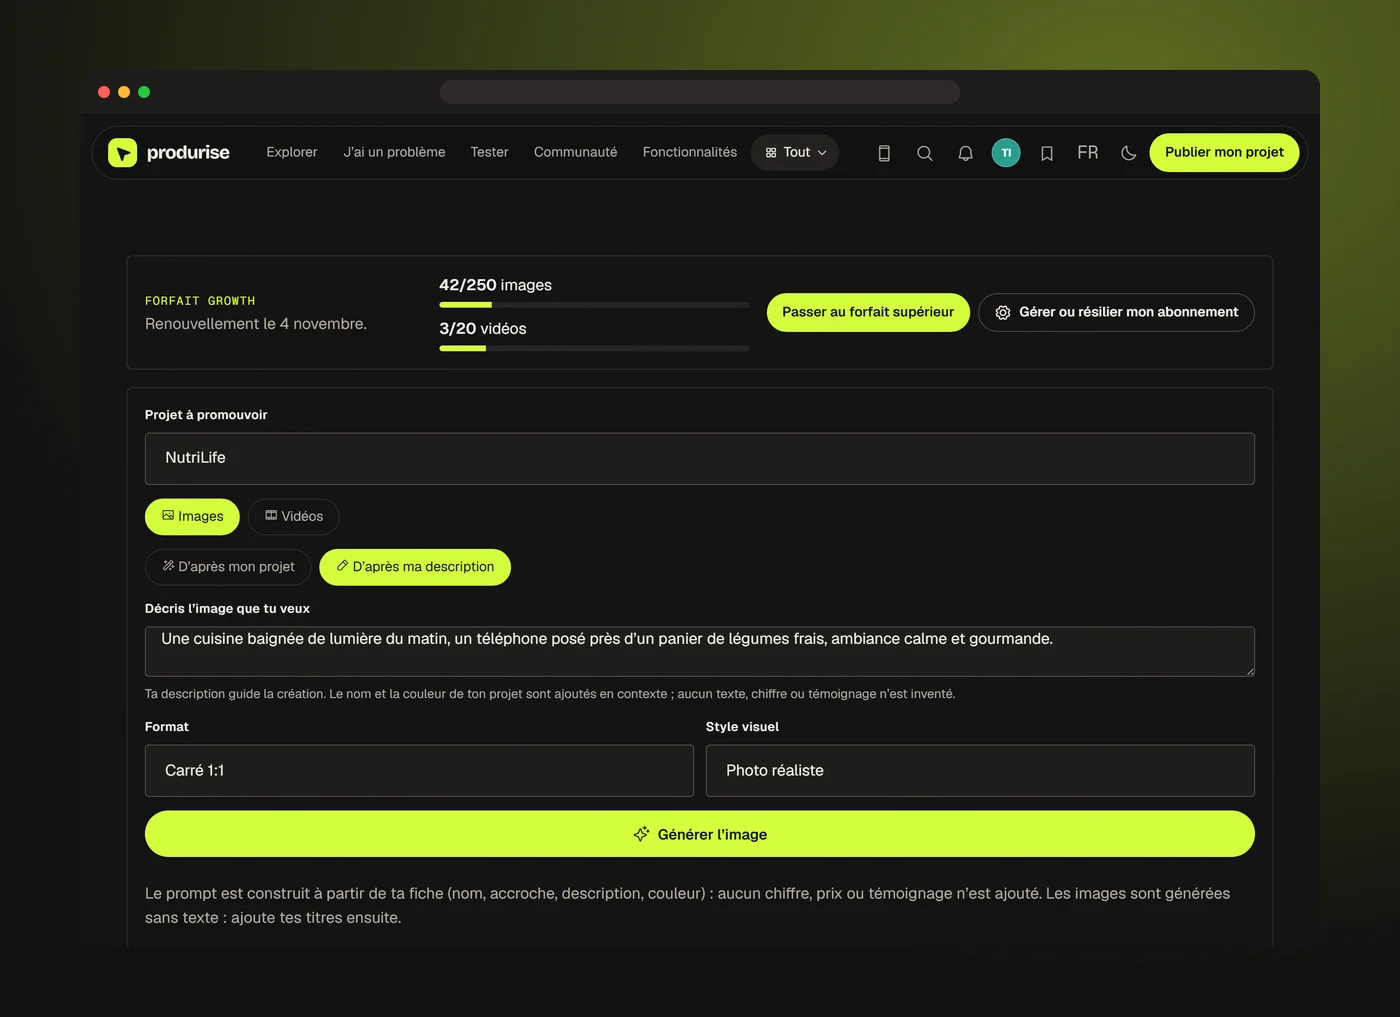Open the TI user avatar

point(1006,153)
